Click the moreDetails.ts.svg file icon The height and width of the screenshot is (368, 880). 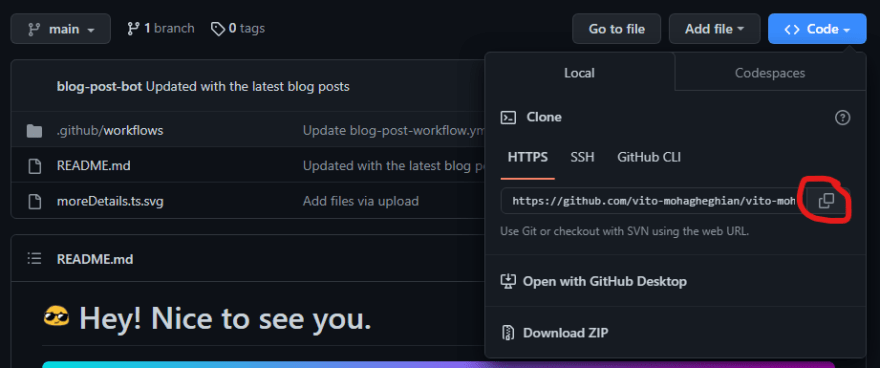pos(34,201)
